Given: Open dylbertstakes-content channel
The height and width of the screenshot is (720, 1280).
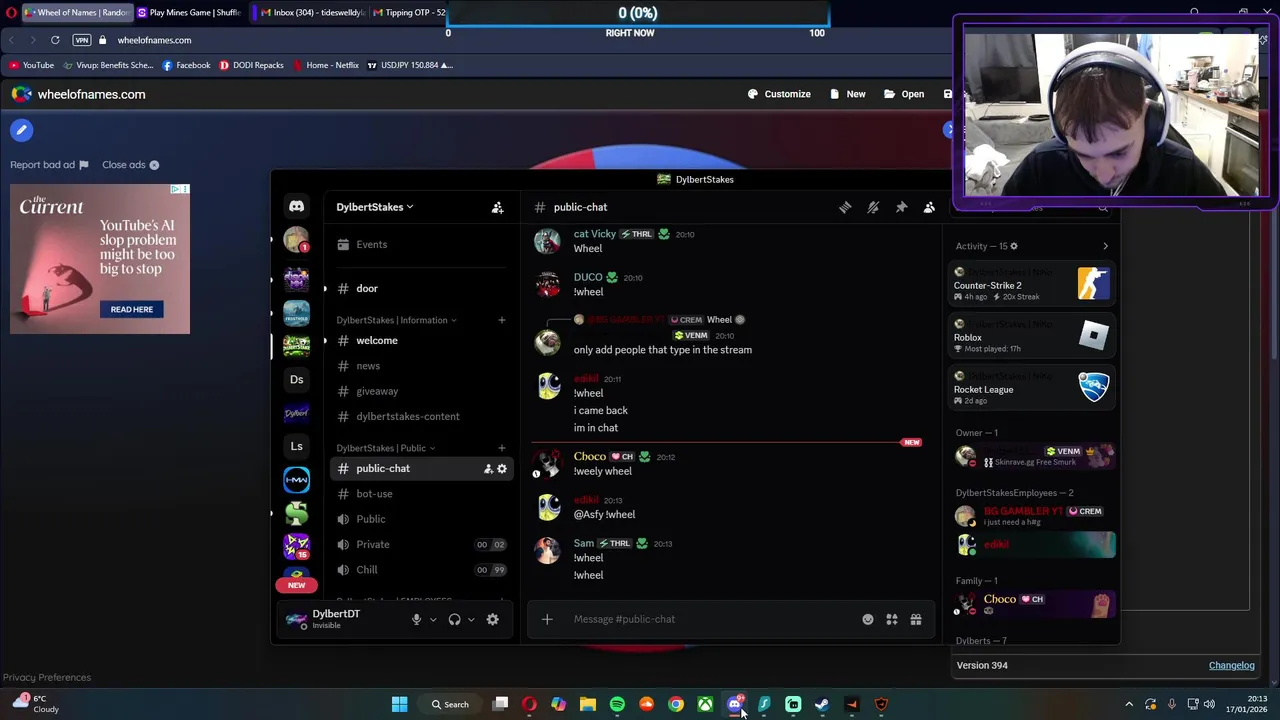Looking at the screenshot, I should 420,416.
